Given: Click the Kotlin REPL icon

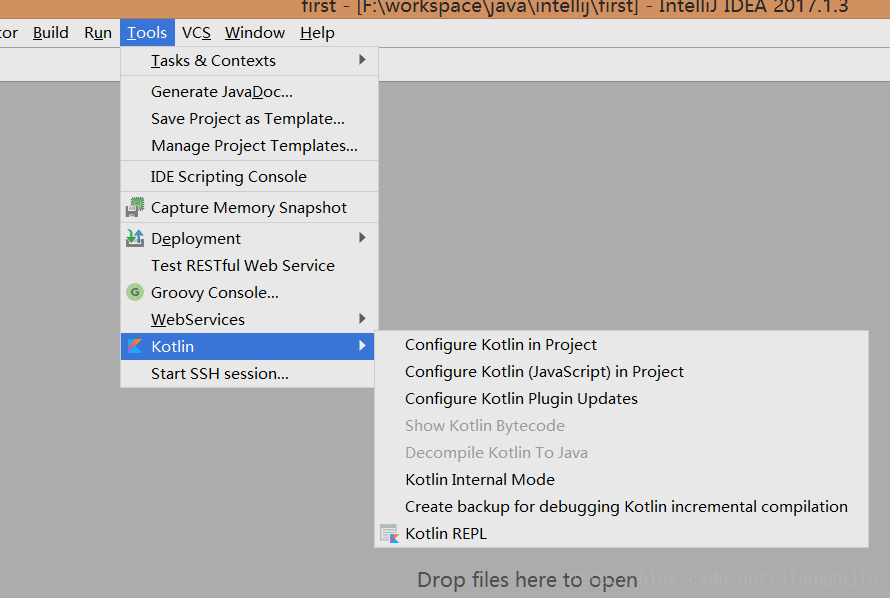Looking at the screenshot, I should (389, 534).
